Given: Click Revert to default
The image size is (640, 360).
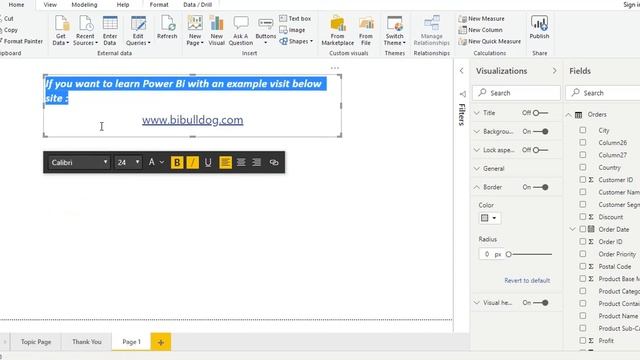Looking at the screenshot, I should [527, 280].
